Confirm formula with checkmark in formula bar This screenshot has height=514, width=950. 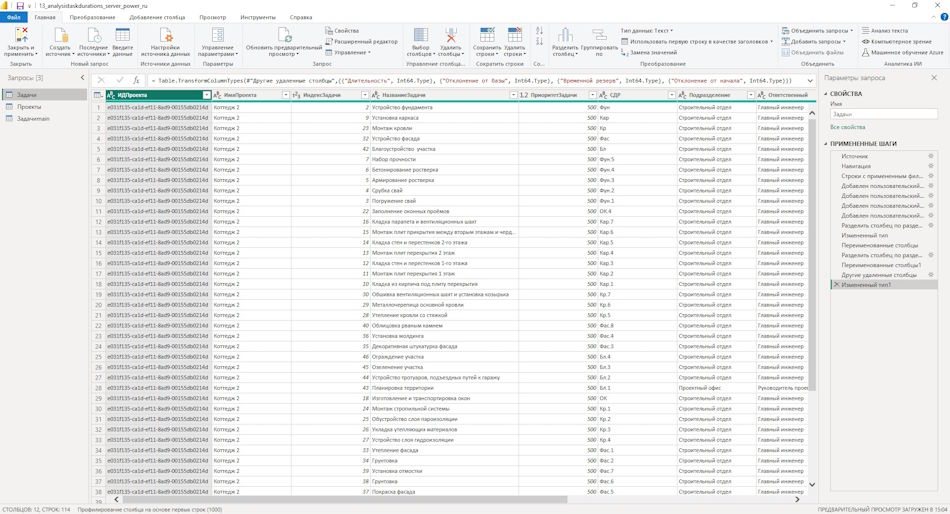(120, 80)
